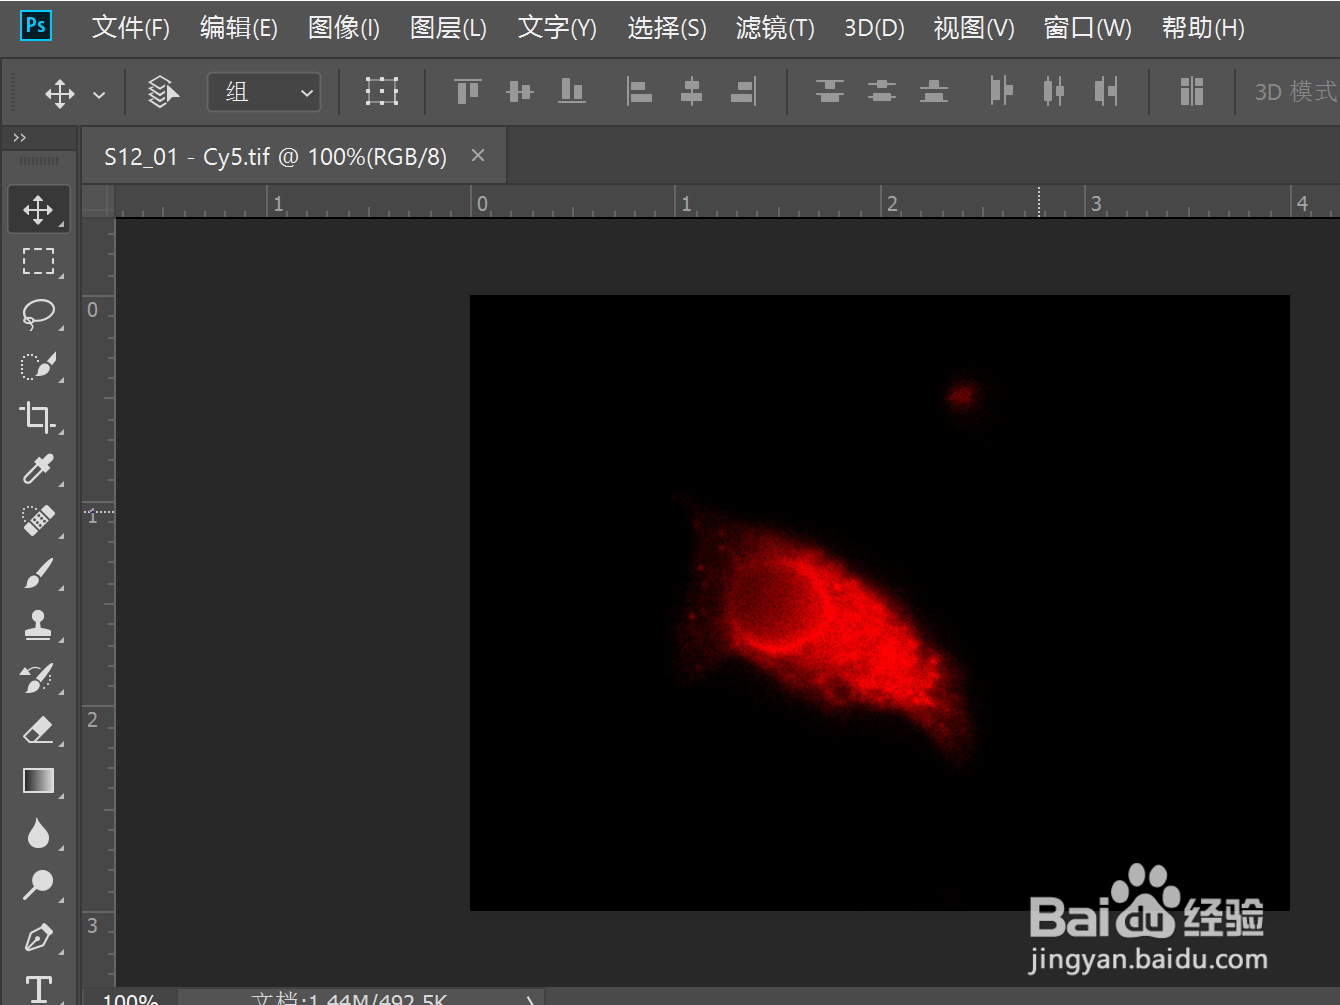Select the Dodge tool
Image resolution: width=1340 pixels, height=1005 pixels.
[38, 885]
